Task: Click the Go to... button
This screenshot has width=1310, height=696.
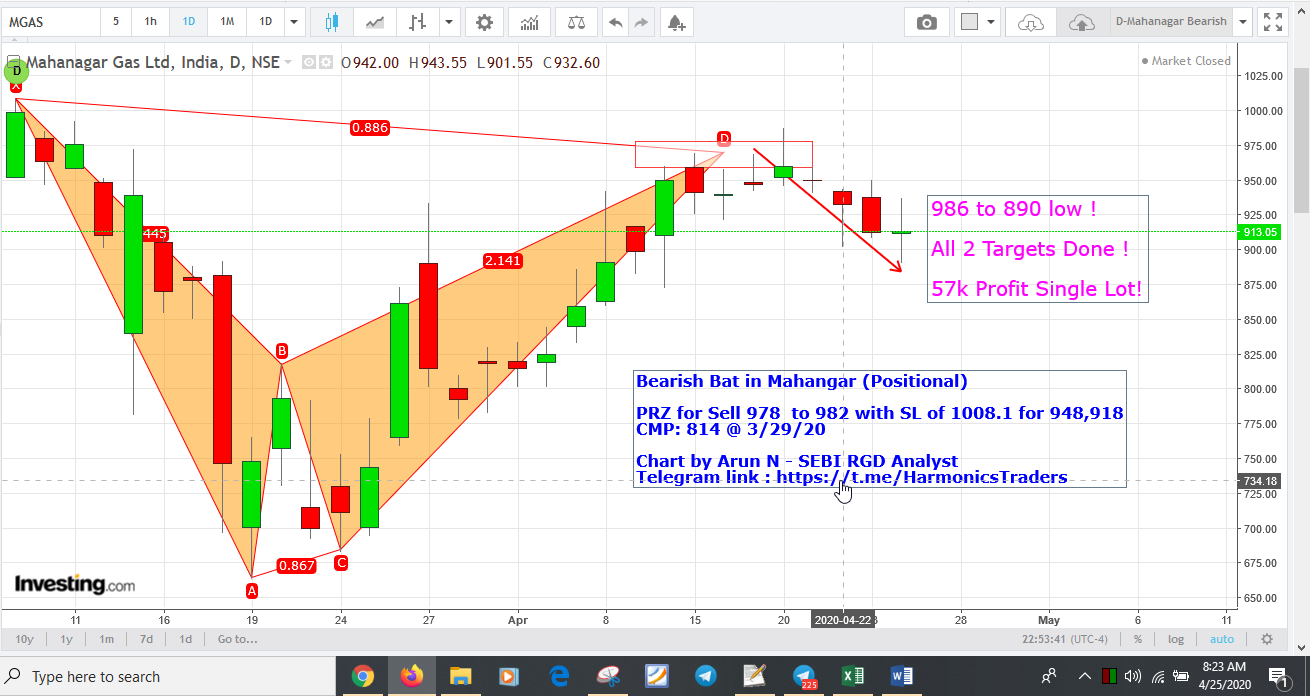Action: (x=237, y=639)
